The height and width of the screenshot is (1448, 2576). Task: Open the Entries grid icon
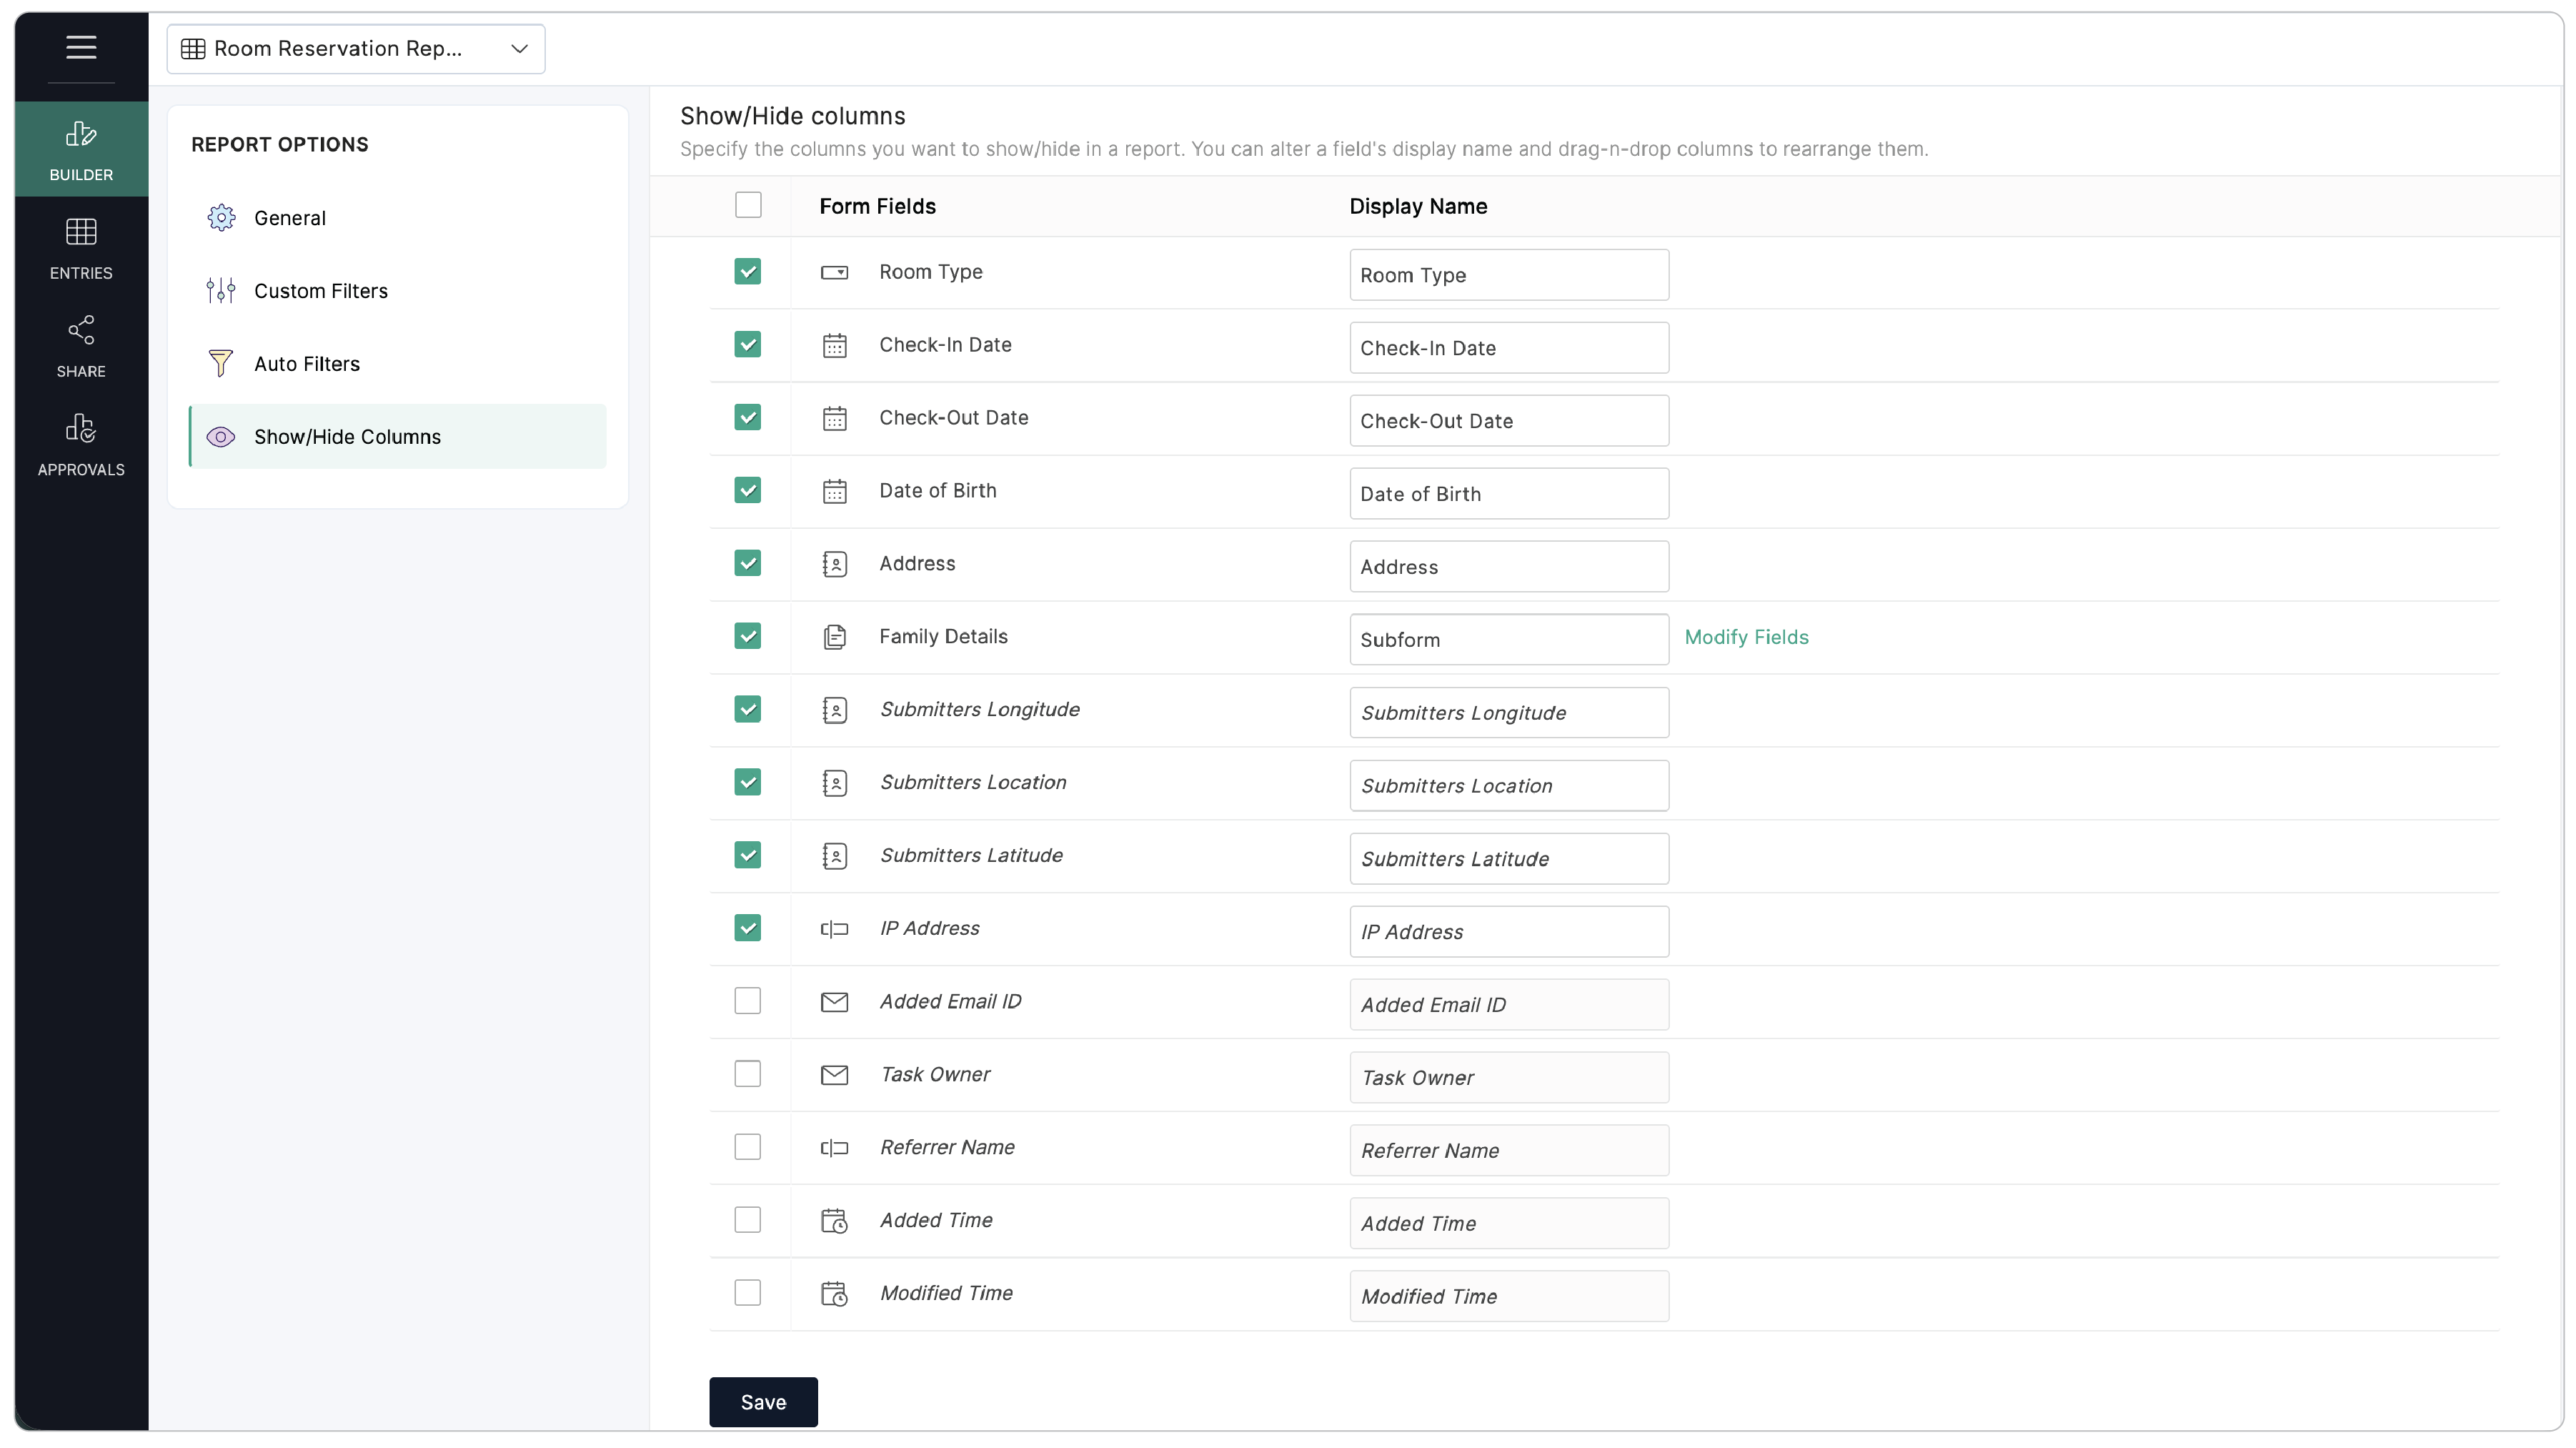81,232
